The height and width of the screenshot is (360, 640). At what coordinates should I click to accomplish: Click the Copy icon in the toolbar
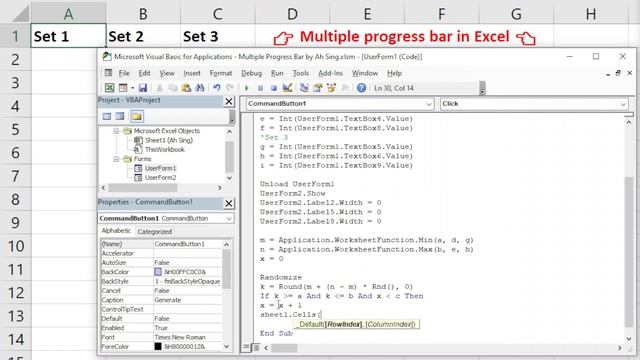click(173, 88)
